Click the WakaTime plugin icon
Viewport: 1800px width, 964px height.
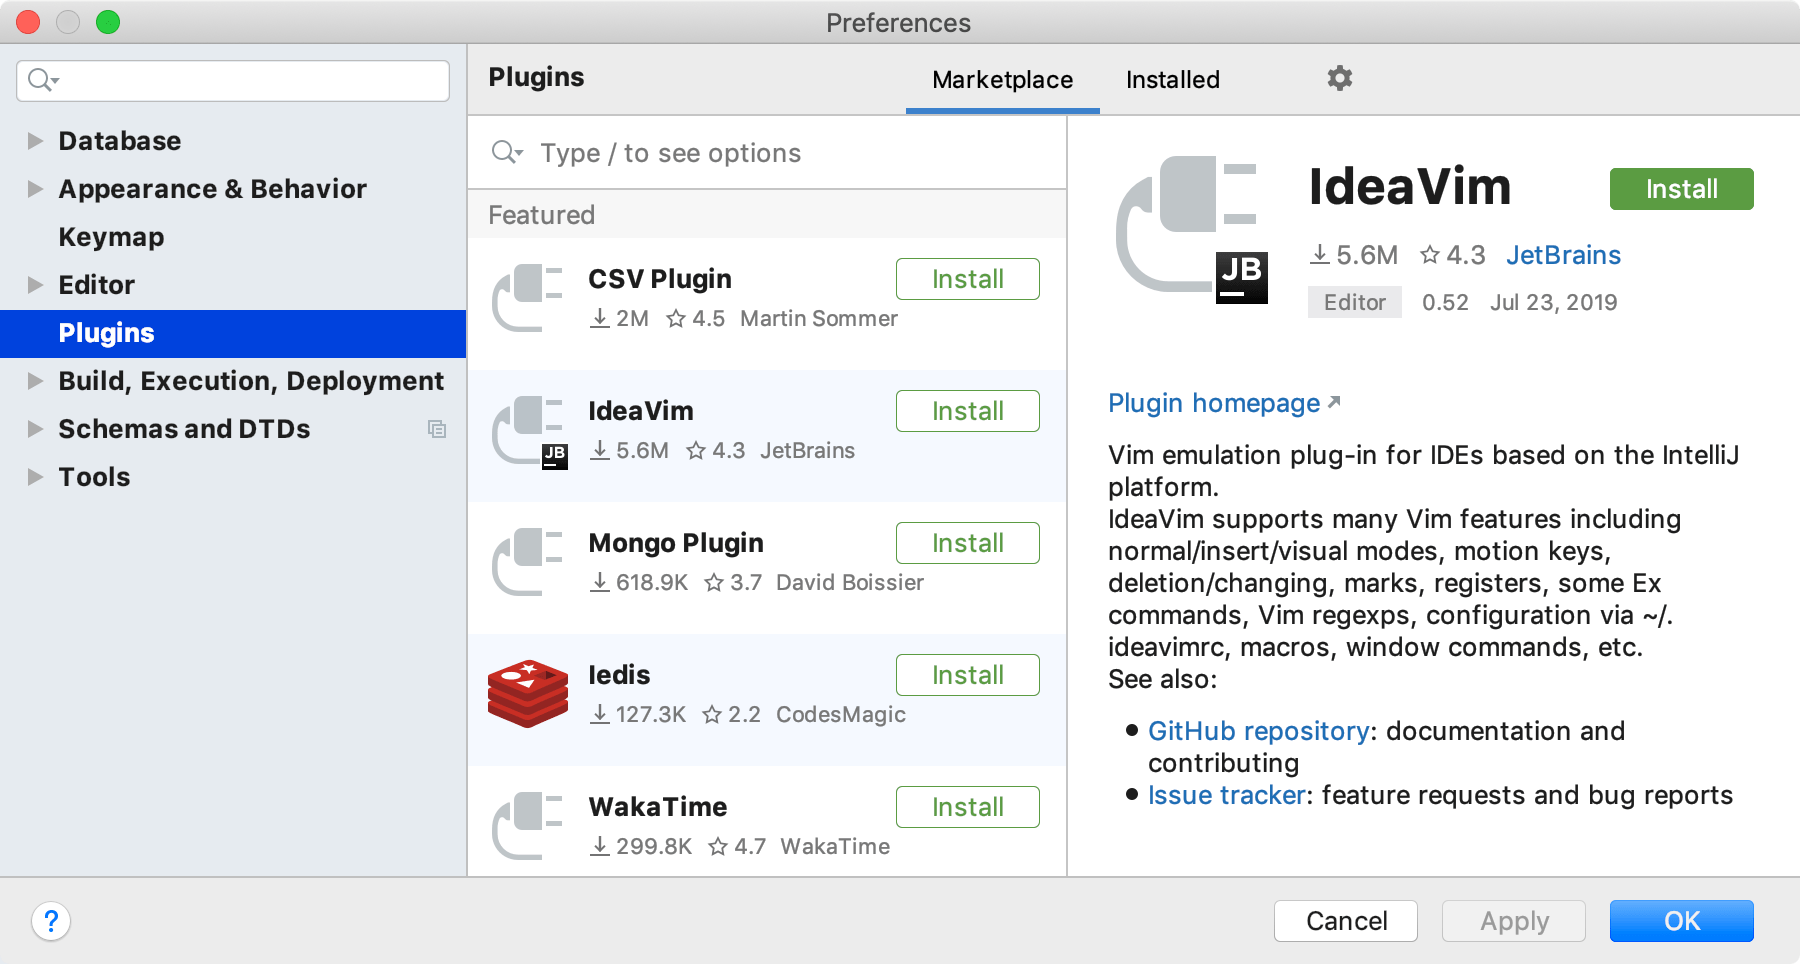pyautogui.click(x=528, y=822)
